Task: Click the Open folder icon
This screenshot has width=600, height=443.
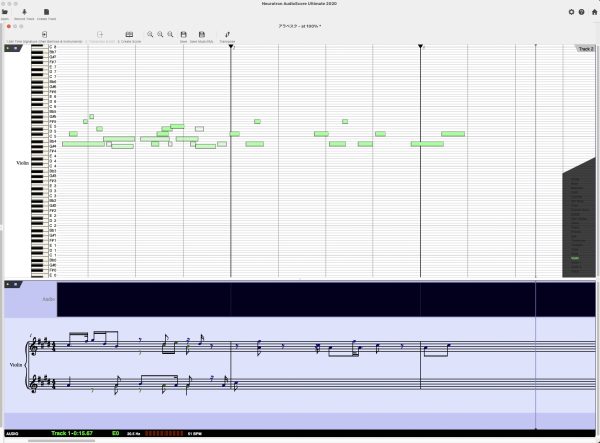Action: pos(6,12)
